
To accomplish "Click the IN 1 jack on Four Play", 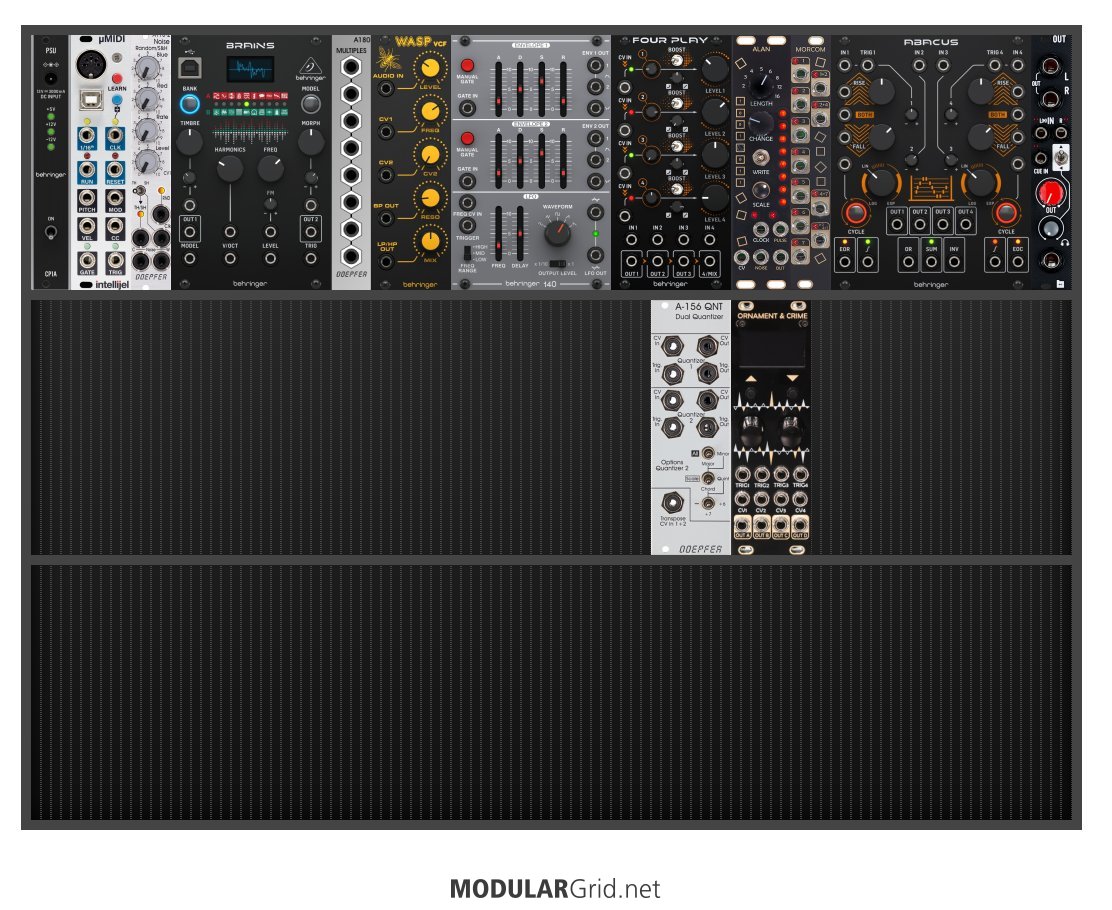I will pyautogui.click(x=631, y=240).
